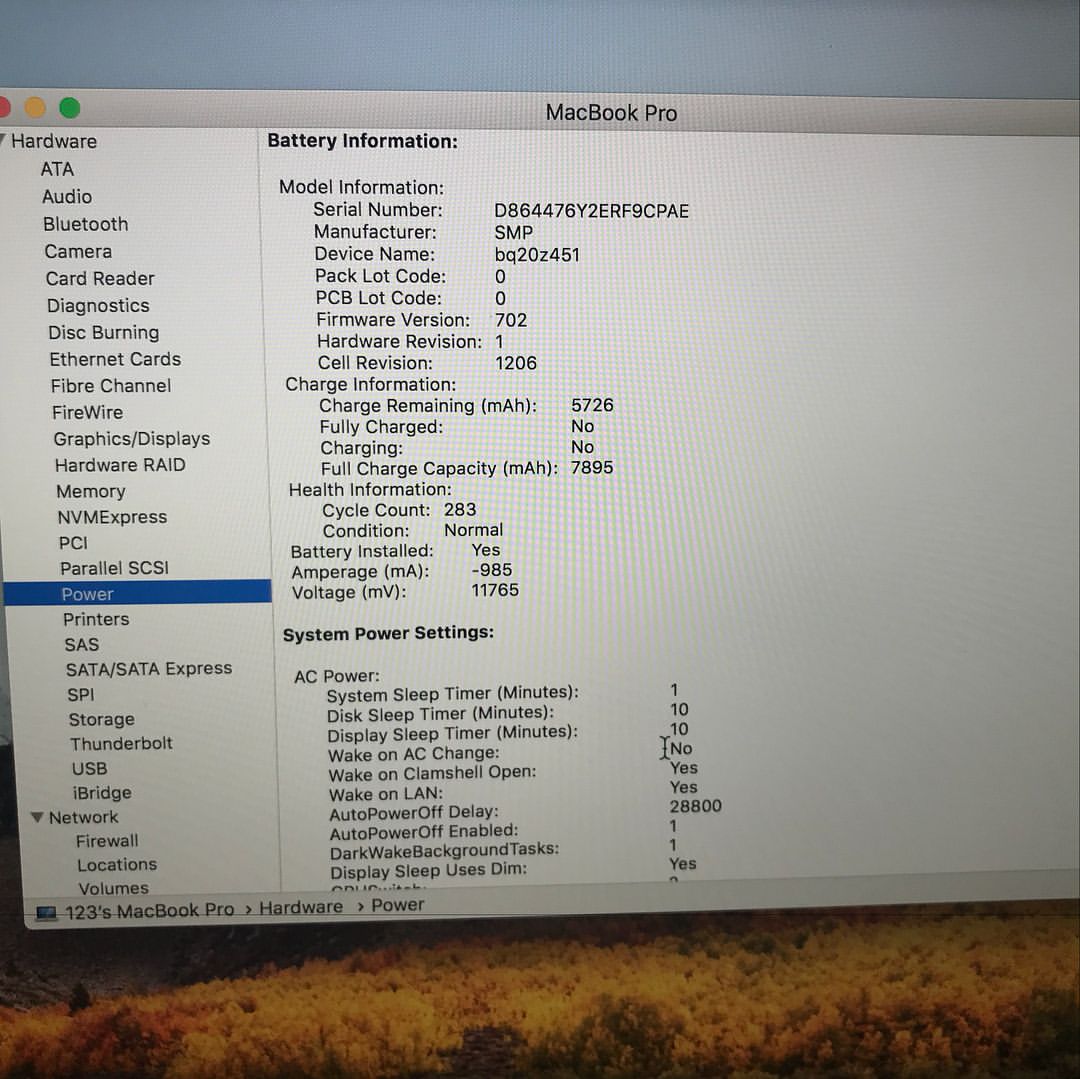Open the Fibre Channel entry

click(x=111, y=386)
